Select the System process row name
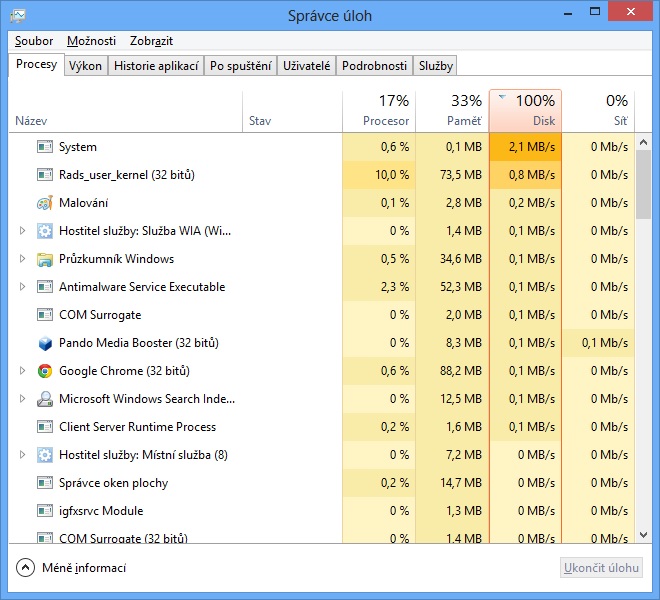660x600 pixels. coord(78,147)
